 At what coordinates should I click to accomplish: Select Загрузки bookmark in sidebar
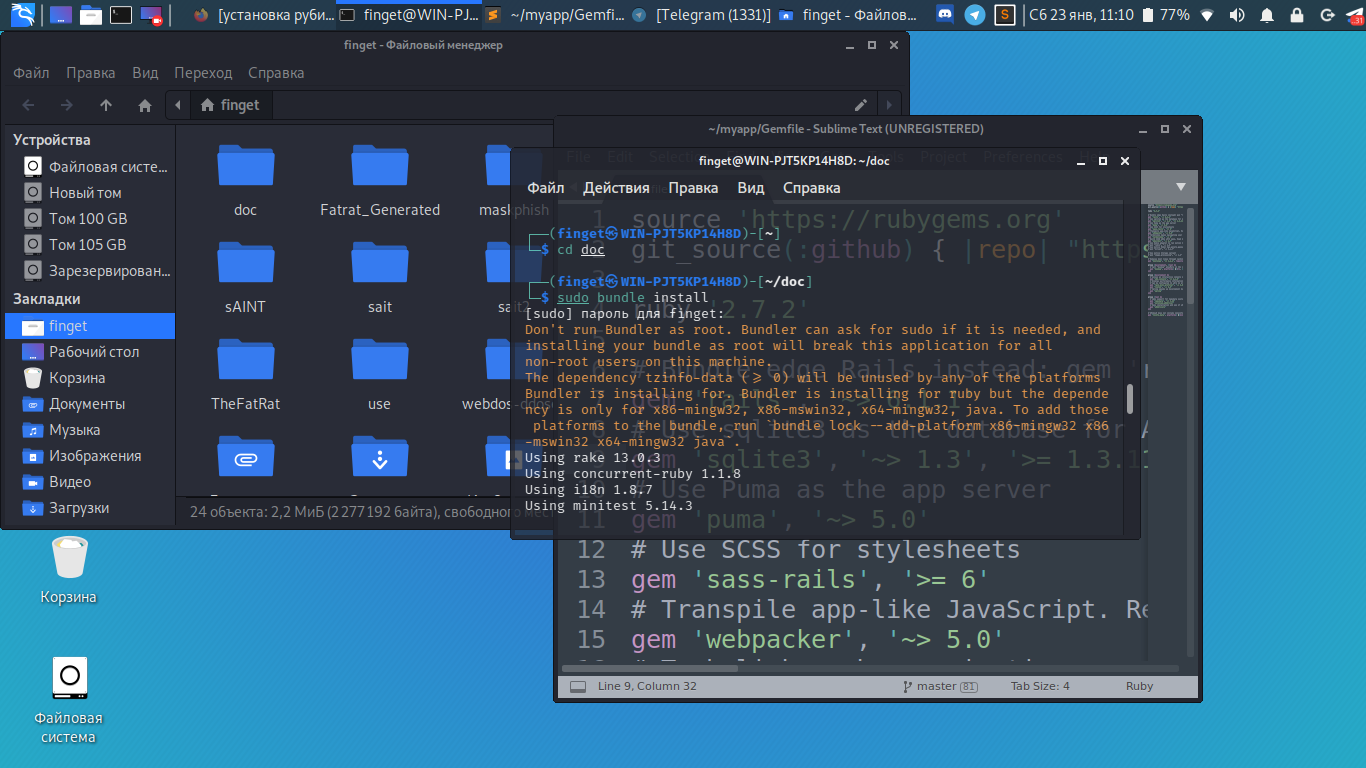tap(88, 508)
